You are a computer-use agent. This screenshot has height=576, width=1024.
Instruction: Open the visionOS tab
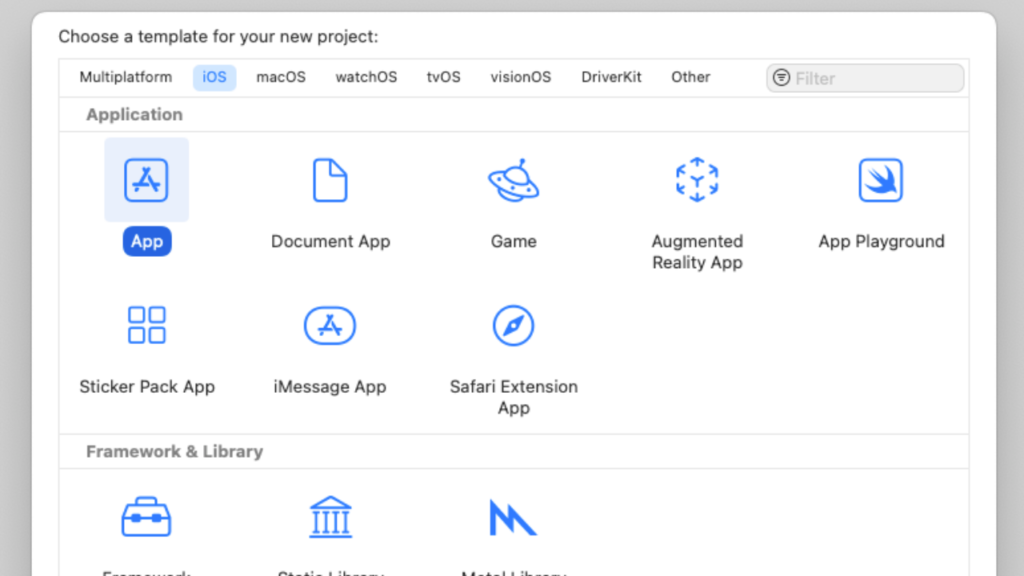coord(520,77)
